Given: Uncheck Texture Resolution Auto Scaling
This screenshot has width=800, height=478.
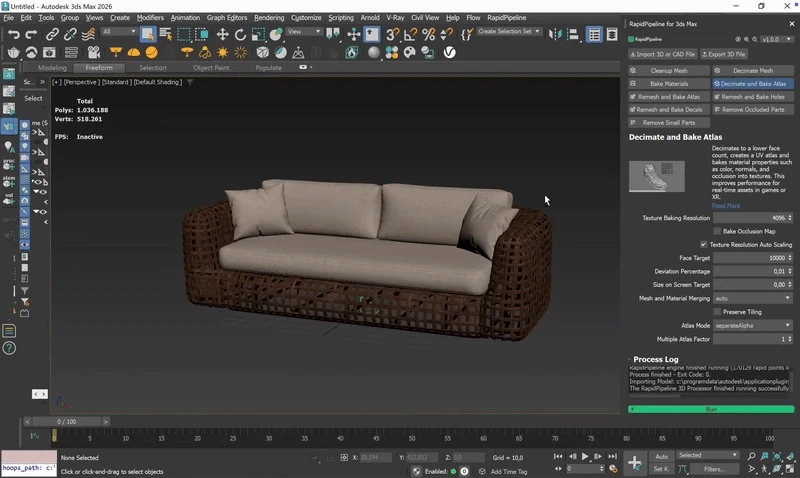Looking at the screenshot, I should [x=703, y=244].
